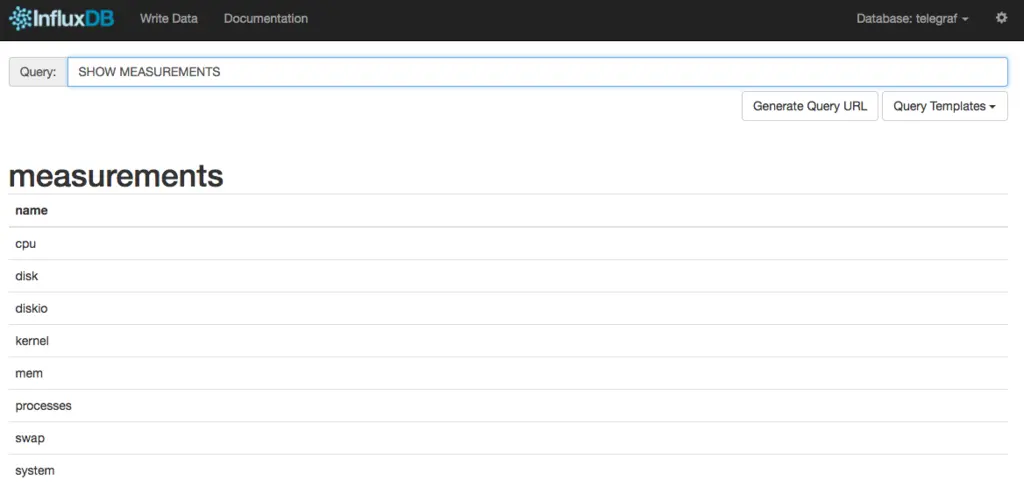Select the disk measurement row
This screenshot has width=1024, height=494.
point(27,276)
